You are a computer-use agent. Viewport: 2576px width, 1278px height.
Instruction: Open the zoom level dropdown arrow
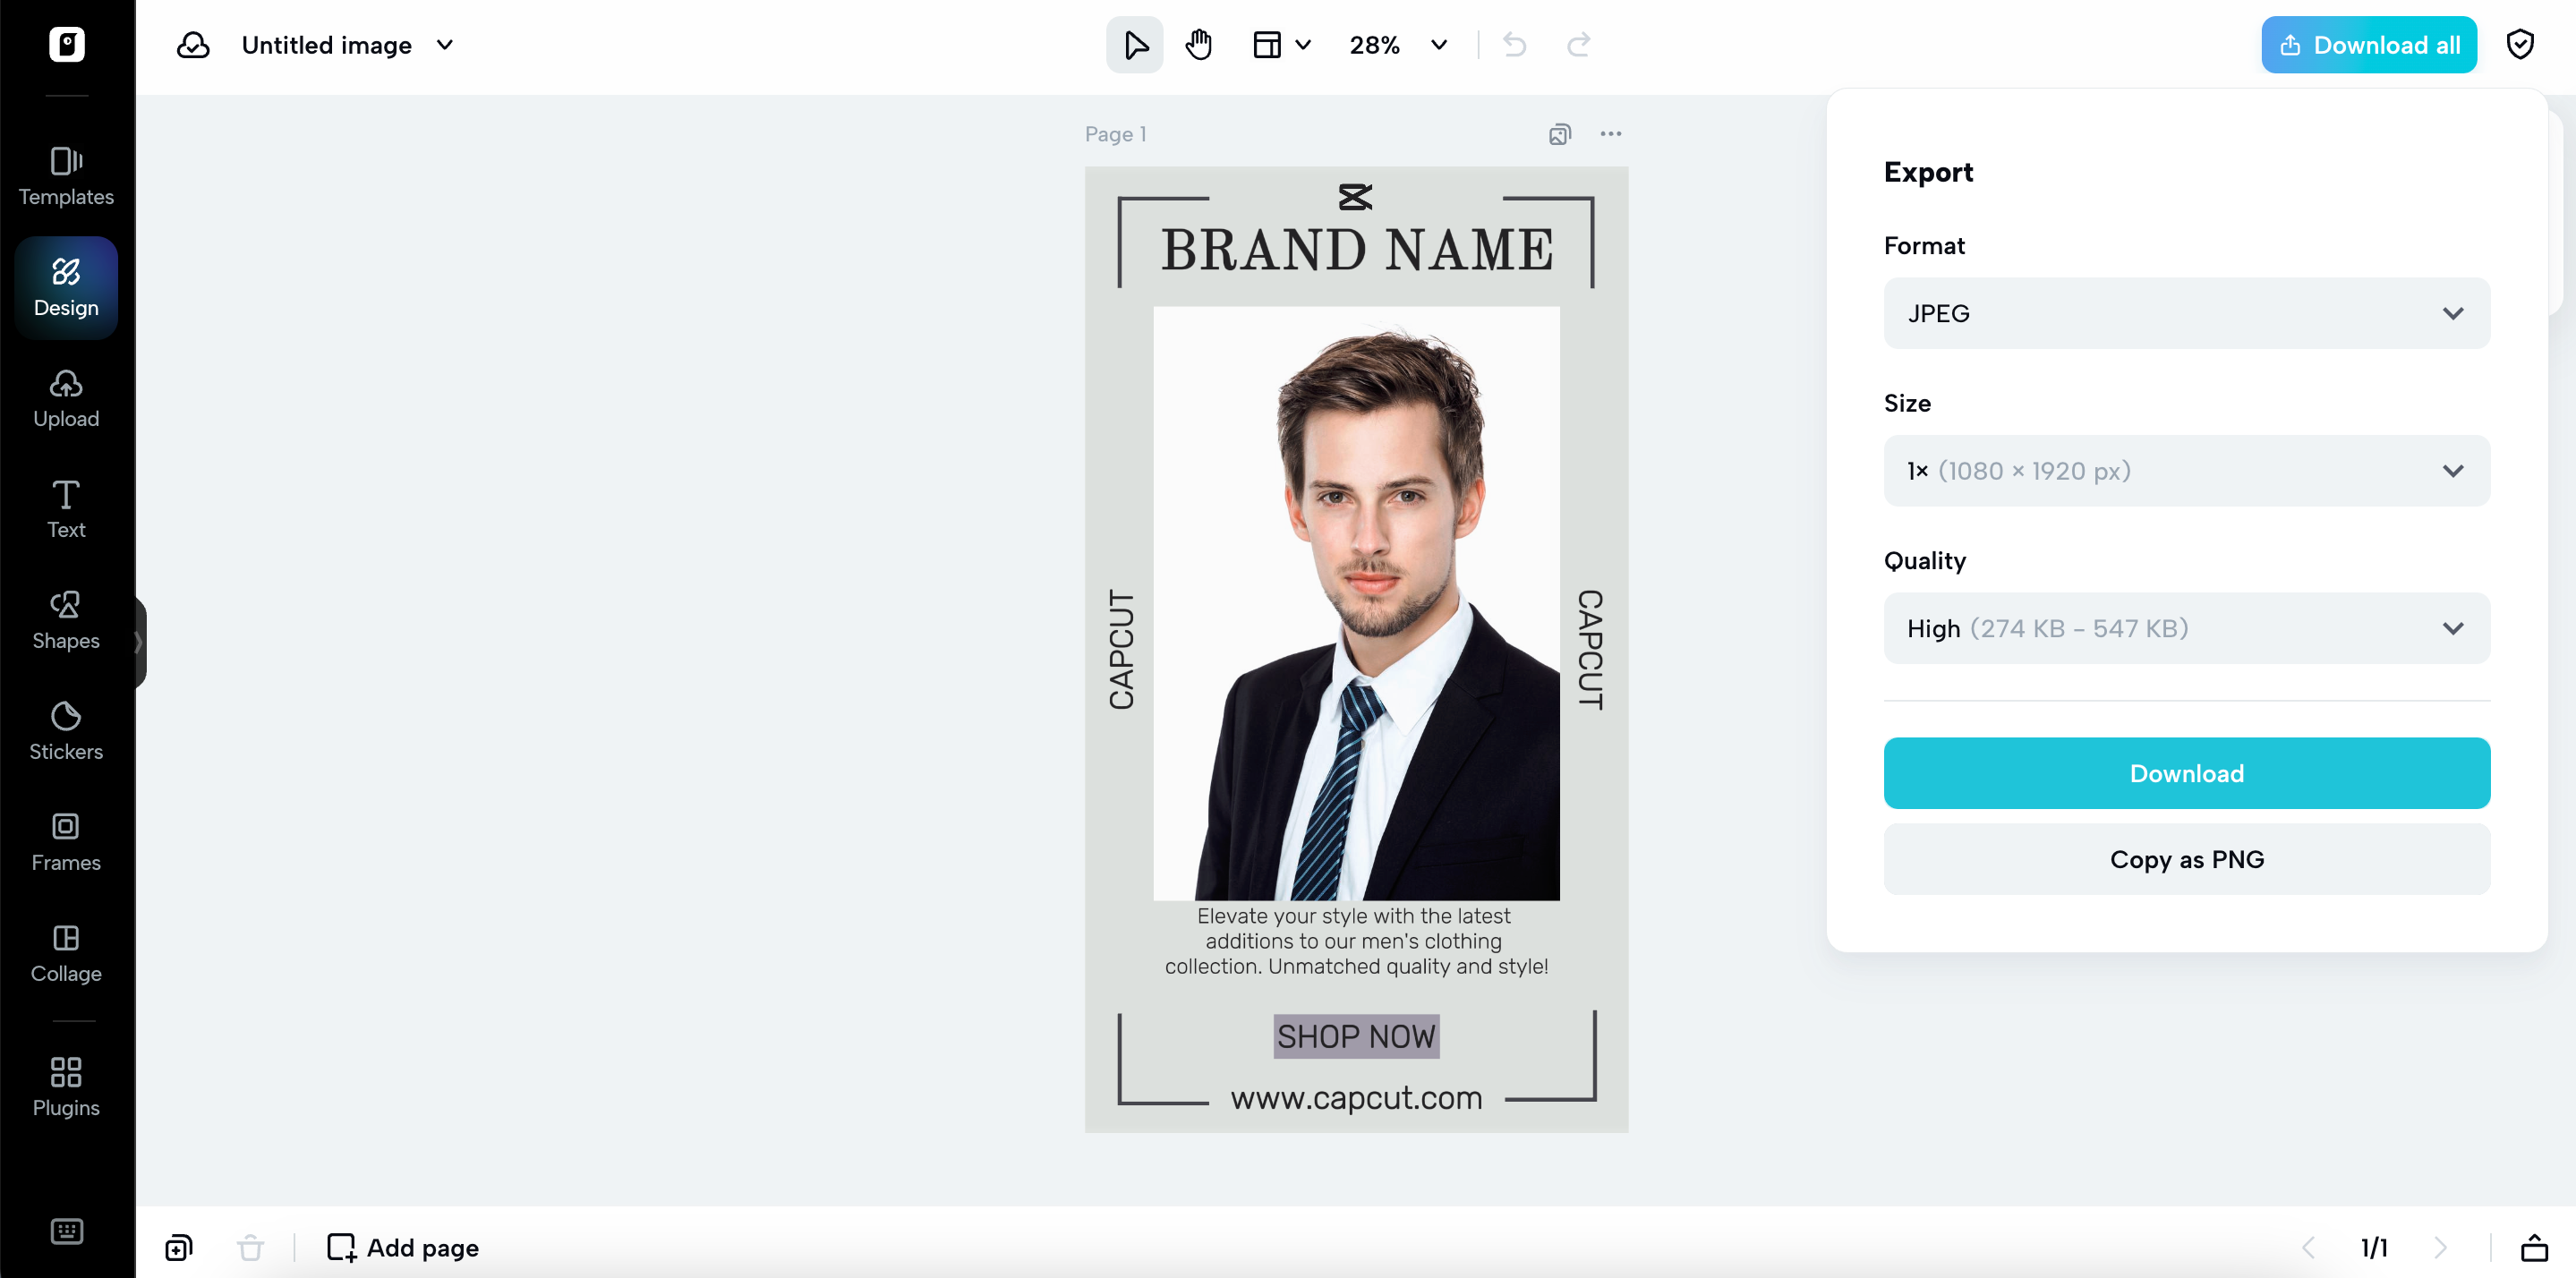tap(1439, 45)
